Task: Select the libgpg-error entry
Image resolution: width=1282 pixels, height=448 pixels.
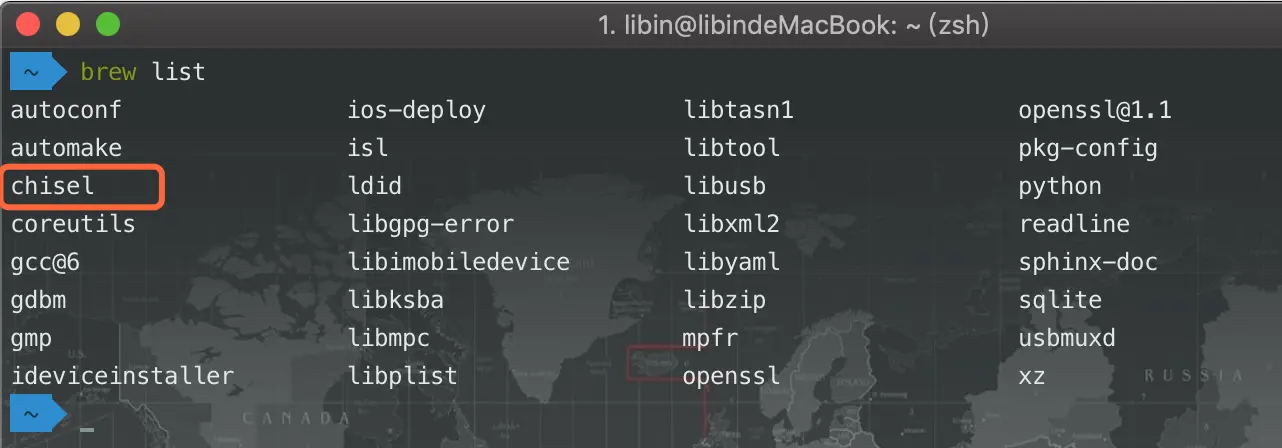Action: coord(431,224)
